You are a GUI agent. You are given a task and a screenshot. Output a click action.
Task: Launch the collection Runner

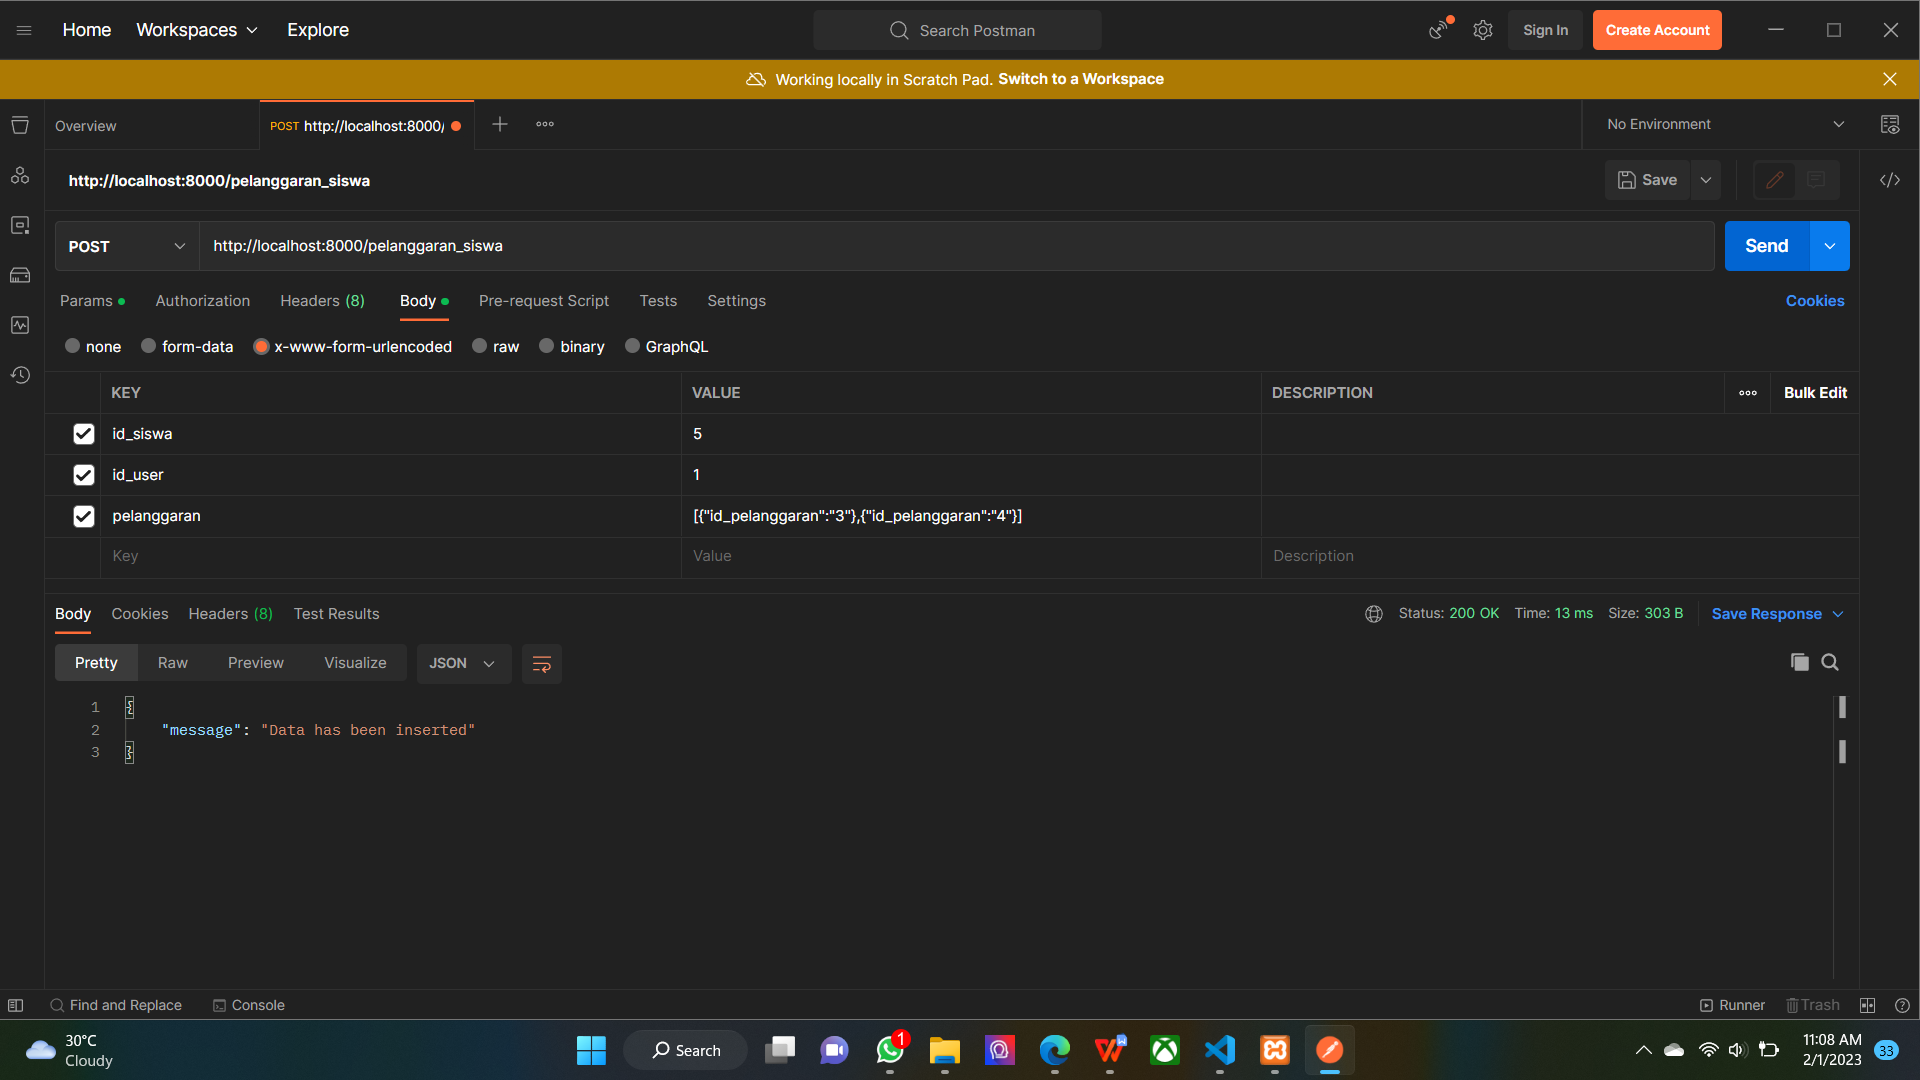coord(1733,1005)
